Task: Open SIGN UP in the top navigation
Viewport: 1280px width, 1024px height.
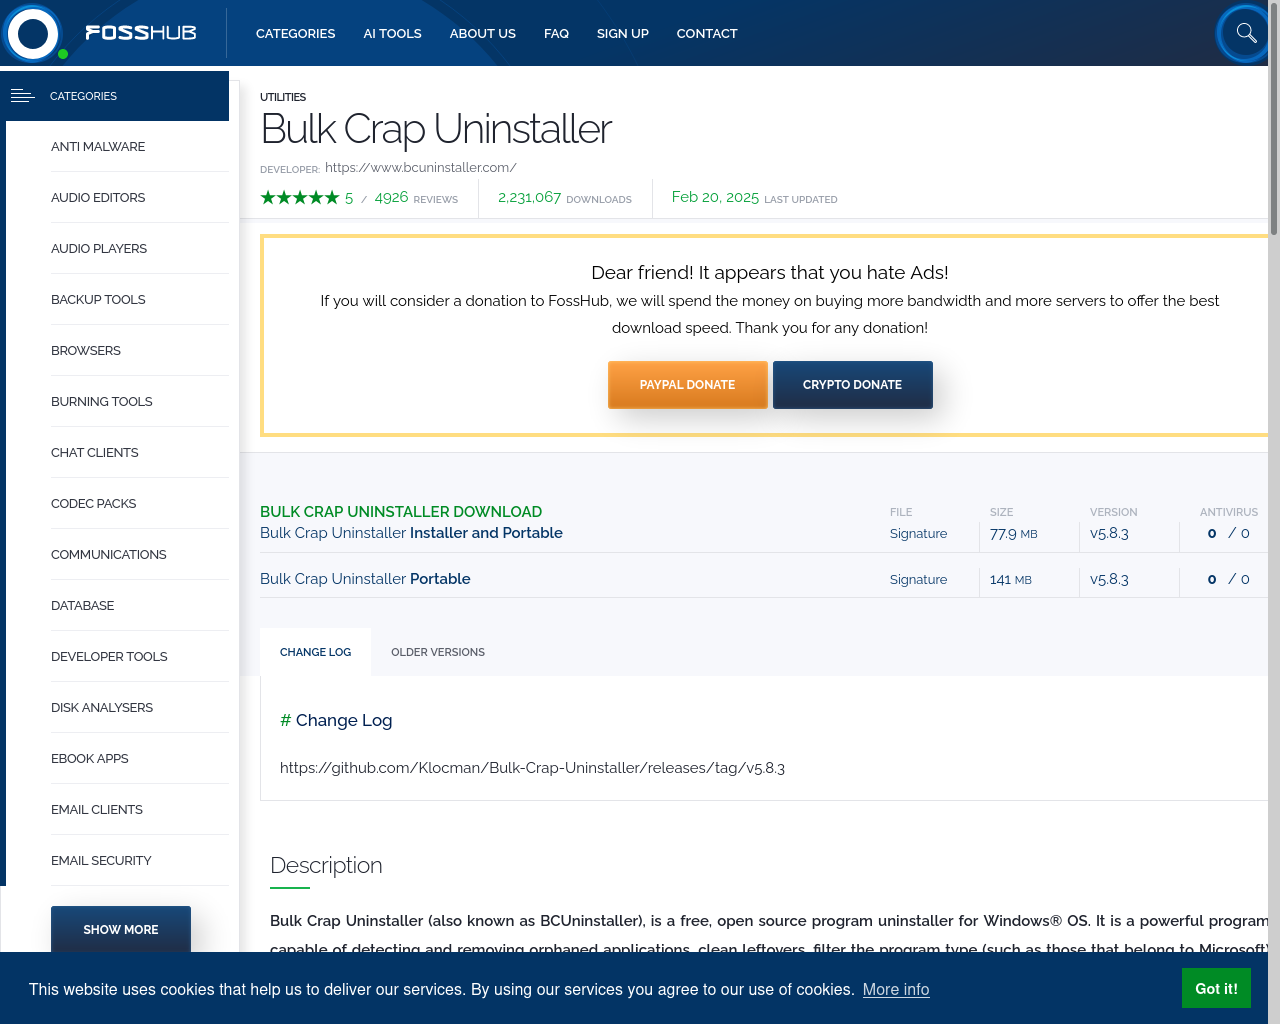Action: tap(623, 34)
